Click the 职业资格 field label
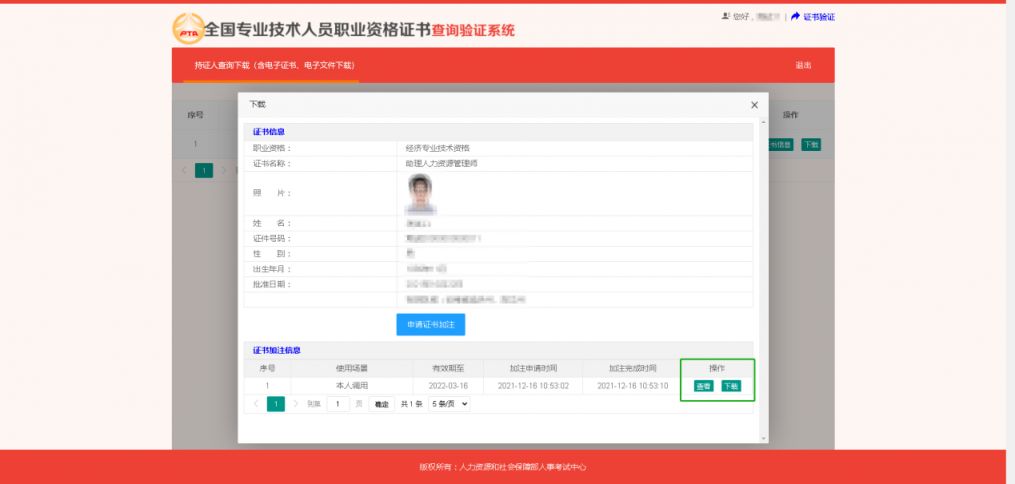 tap(272, 148)
